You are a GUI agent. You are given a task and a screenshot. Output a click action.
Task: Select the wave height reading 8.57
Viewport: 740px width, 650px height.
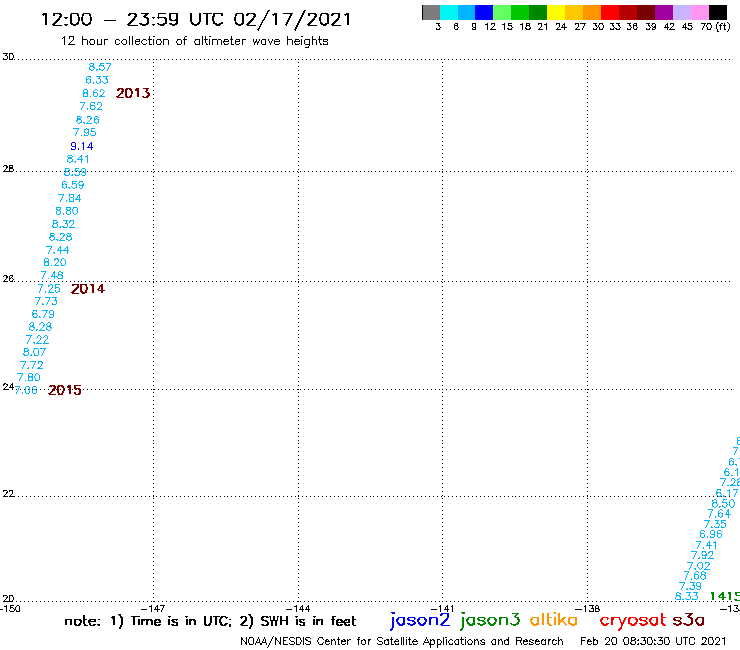click(x=100, y=67)
